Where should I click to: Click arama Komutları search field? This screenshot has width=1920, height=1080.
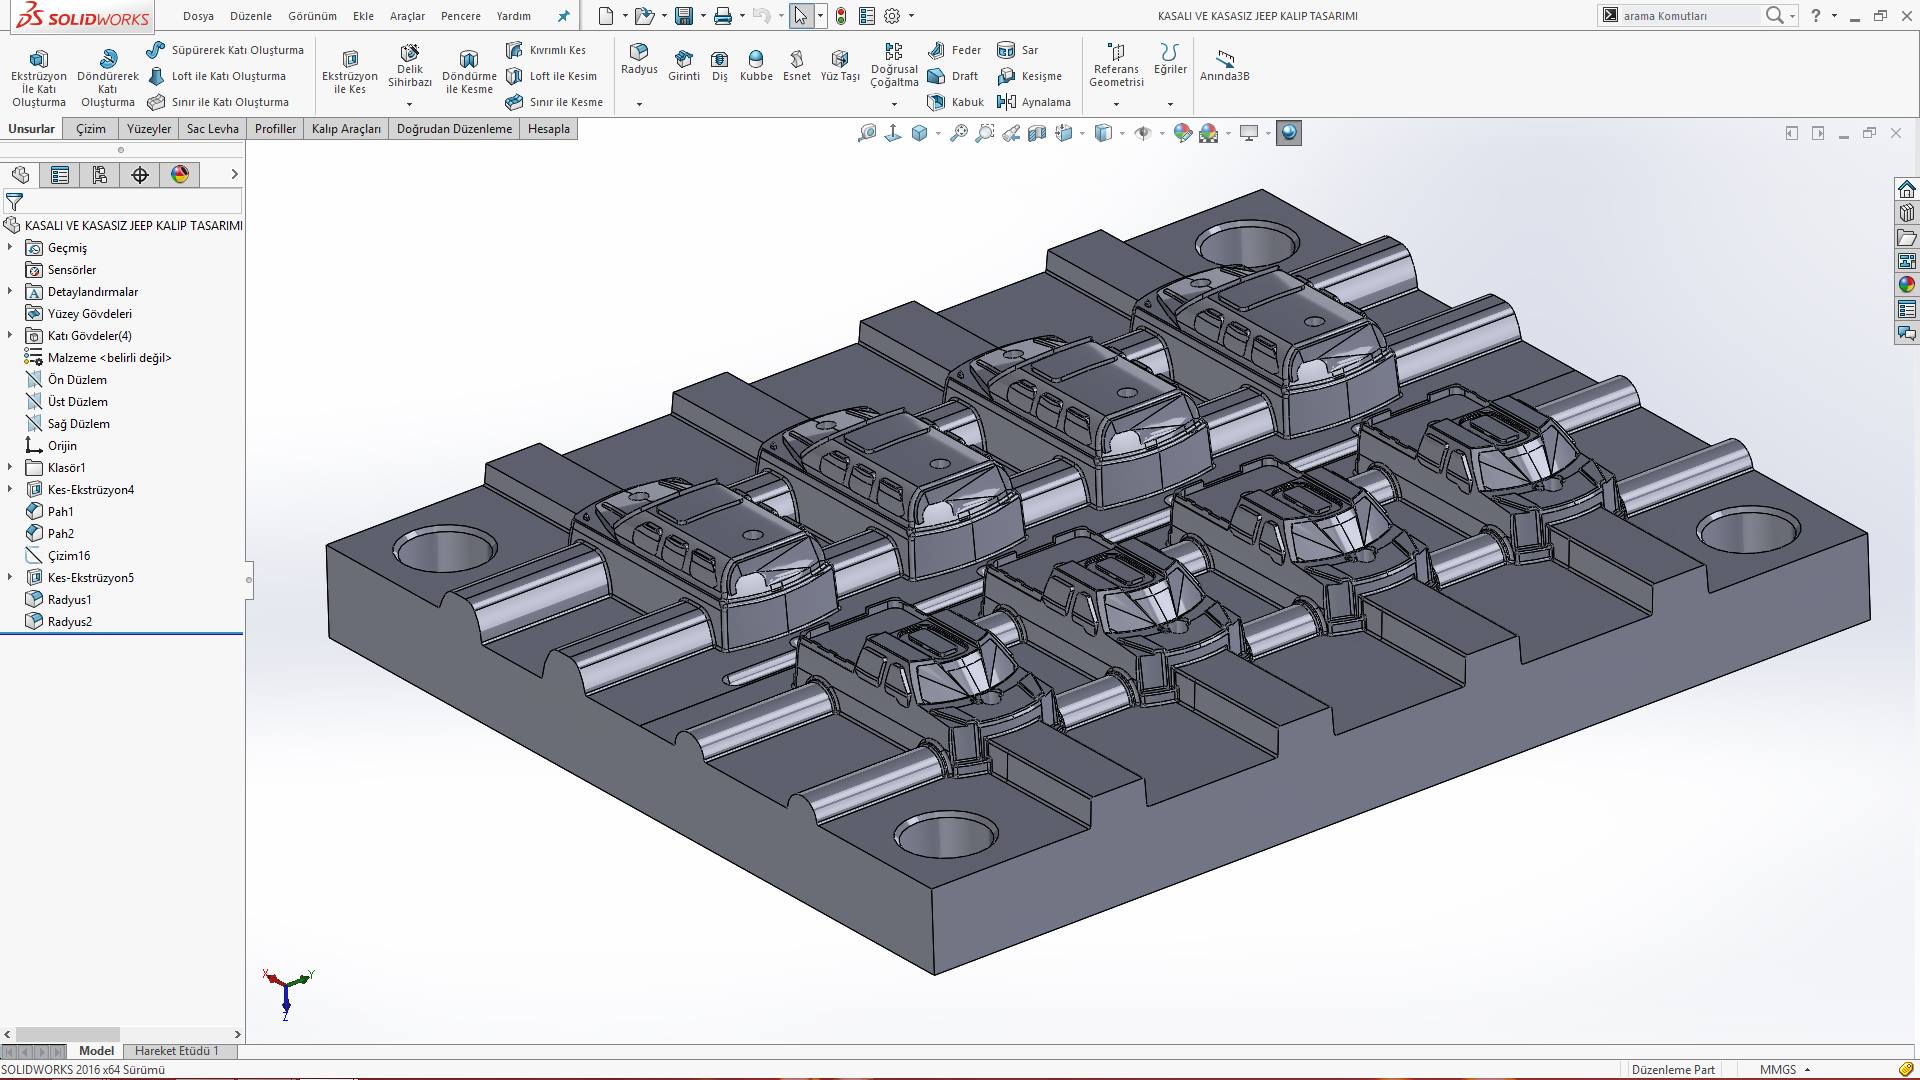pyautogui.click(x=1690, y=16)
